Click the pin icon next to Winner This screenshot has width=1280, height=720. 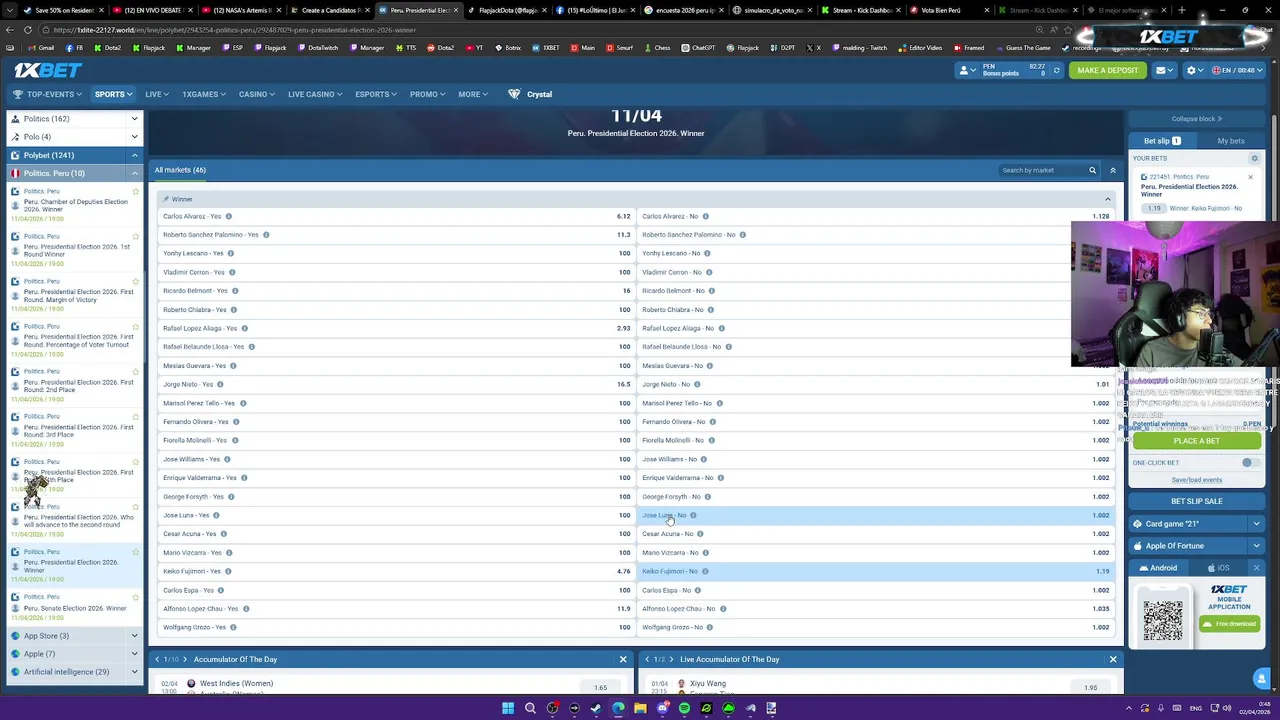166,199
